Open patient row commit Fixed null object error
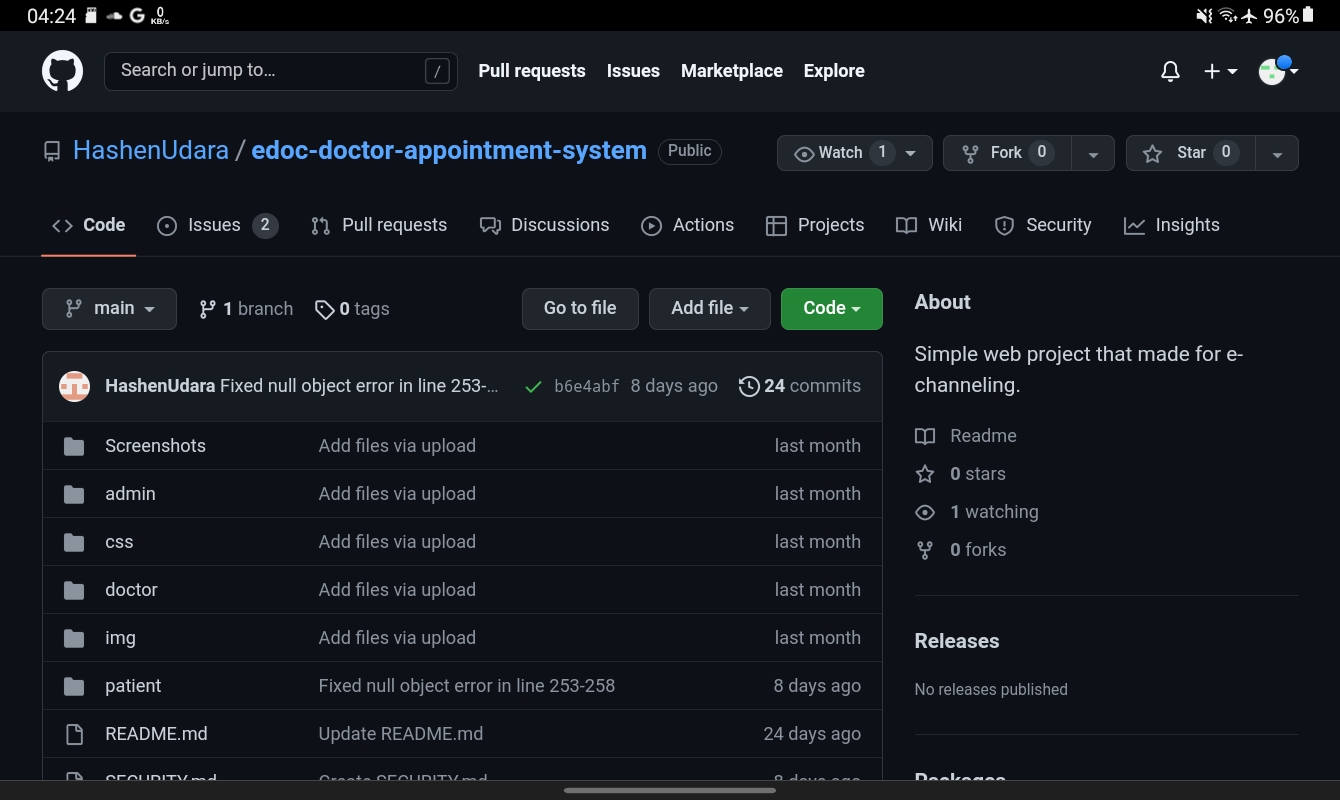The width and height of the screenshot is (1340, 800). pyautogui.click(x=467, y=686)
